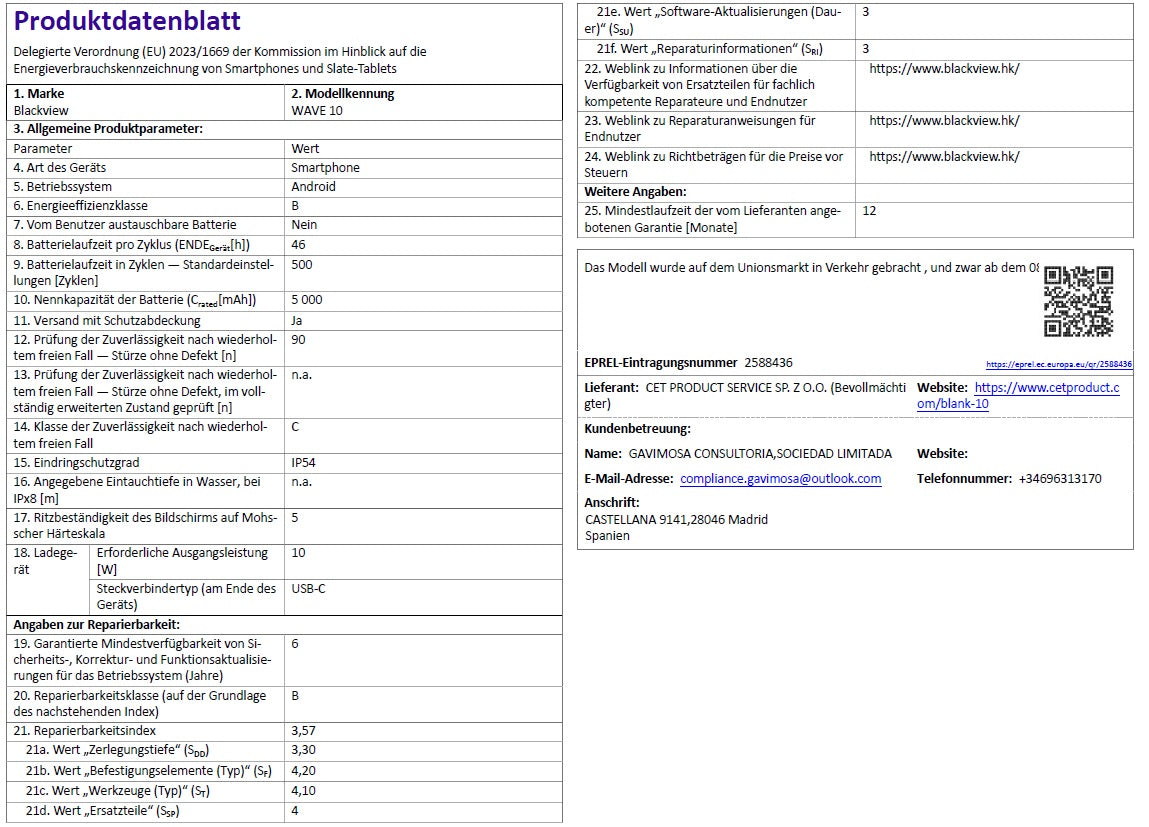The image size is (1149, 827).
Task: Click the Werkzeuge value 4,10
Action: (303, 791)
